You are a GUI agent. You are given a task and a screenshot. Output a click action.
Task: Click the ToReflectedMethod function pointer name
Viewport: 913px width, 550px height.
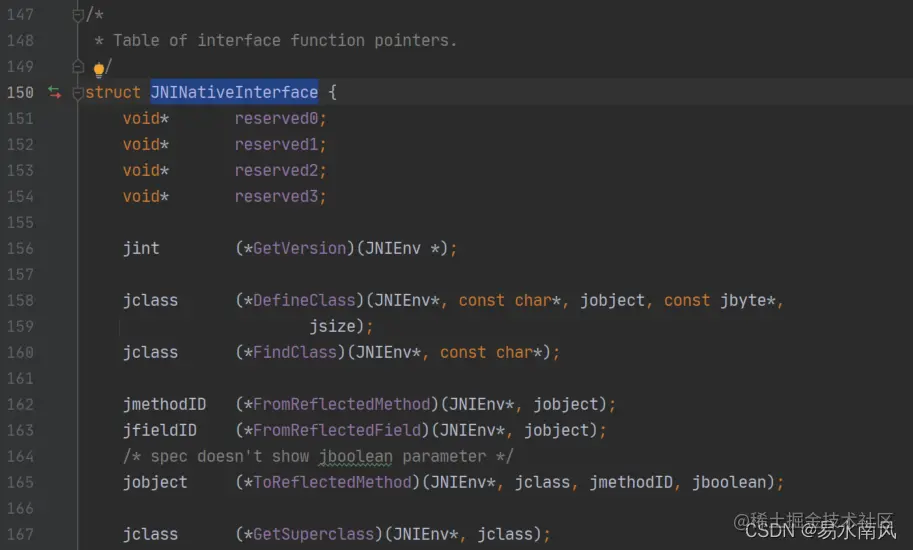pos(332,482)
